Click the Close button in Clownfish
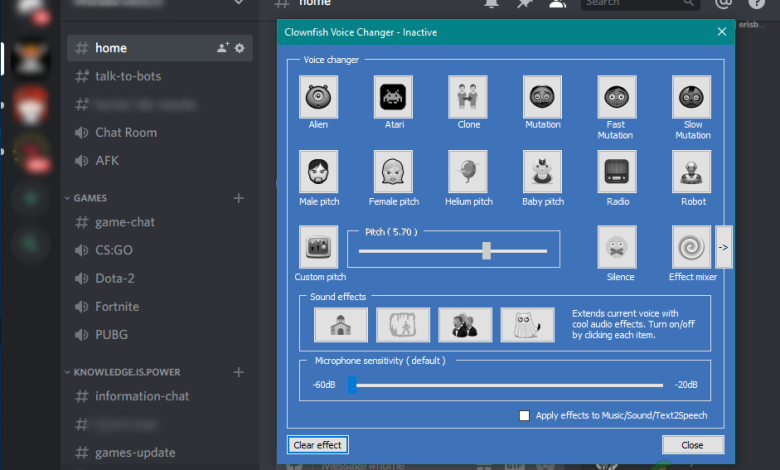The image size is (780, 470). [692, 445]
